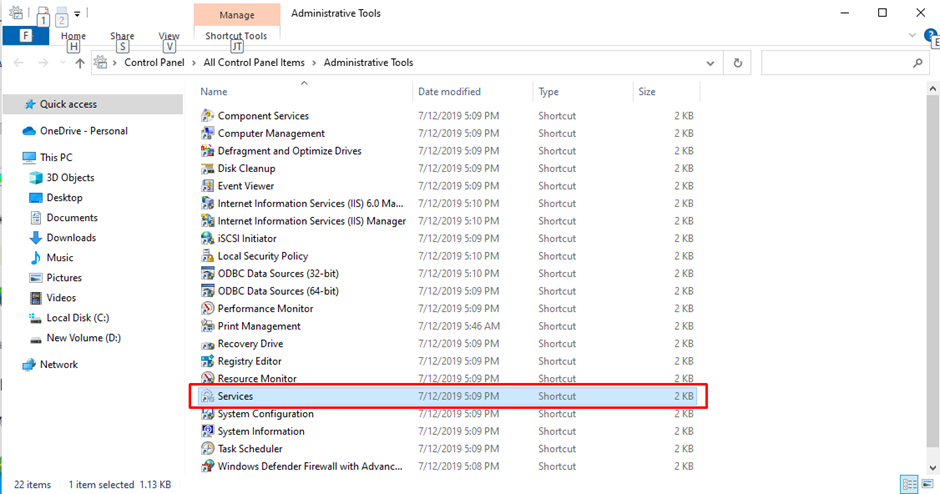
Task: Select the Event Viewer icon
Action: click(207, 186)
